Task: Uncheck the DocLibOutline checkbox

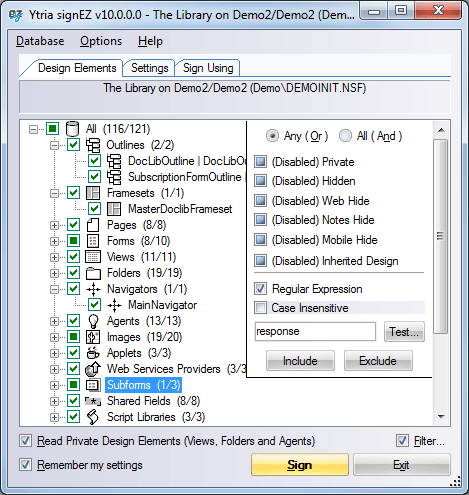Action: coord(94,161)
